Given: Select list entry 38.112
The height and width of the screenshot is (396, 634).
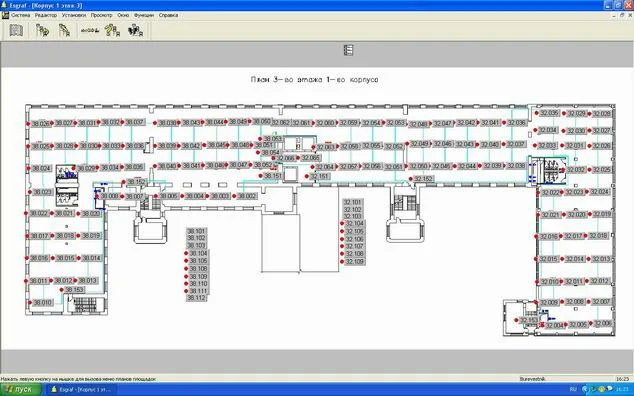Looking at the screenshot, I should (197, 298).
